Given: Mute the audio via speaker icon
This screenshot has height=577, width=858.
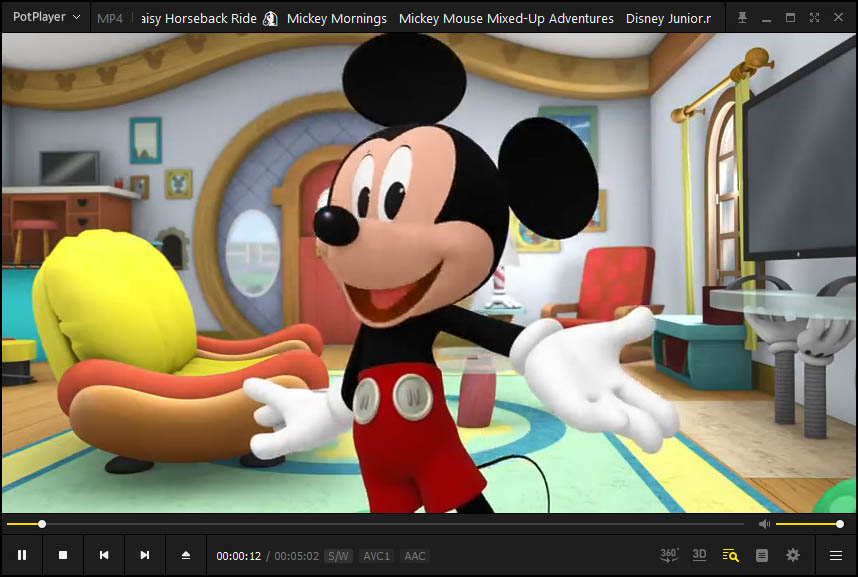Looking at the screenshot, I should [x=764, y=524].
